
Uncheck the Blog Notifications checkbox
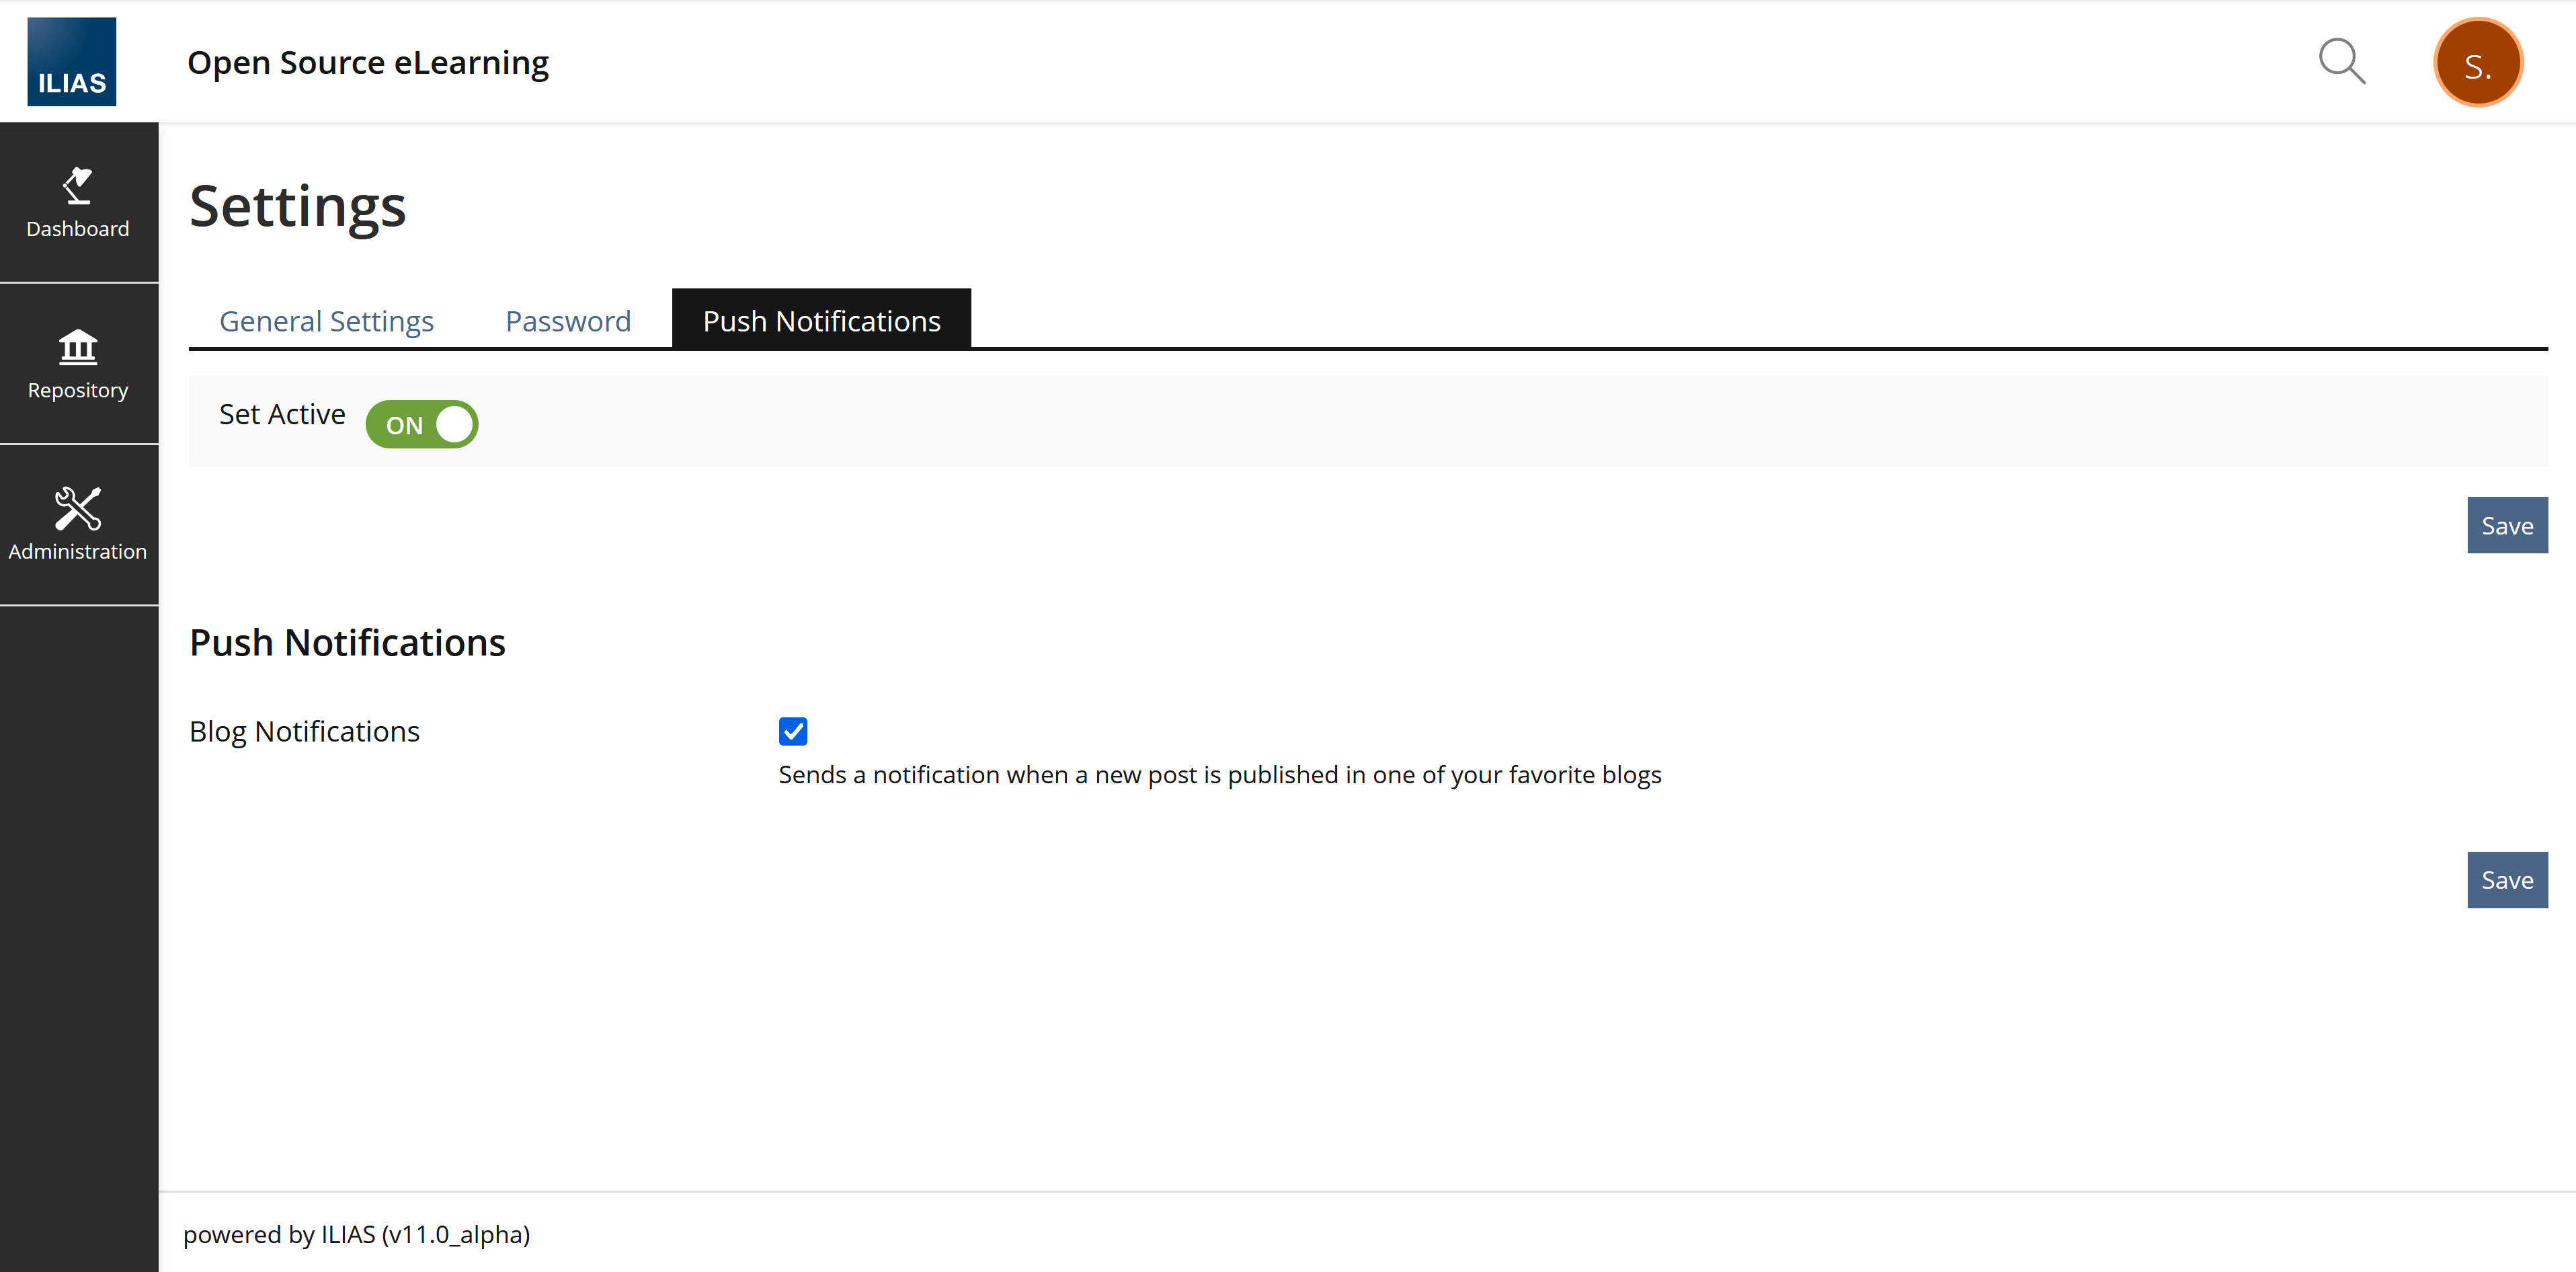point(793,732)
